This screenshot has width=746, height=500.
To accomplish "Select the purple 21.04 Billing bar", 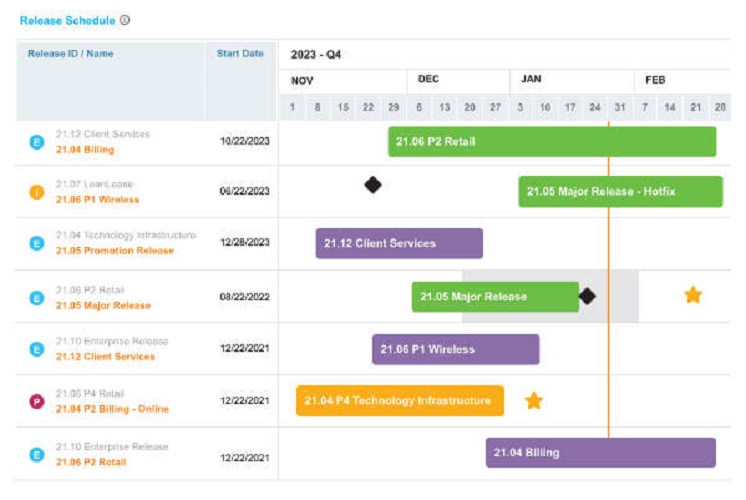I will (x=600, y=452).
